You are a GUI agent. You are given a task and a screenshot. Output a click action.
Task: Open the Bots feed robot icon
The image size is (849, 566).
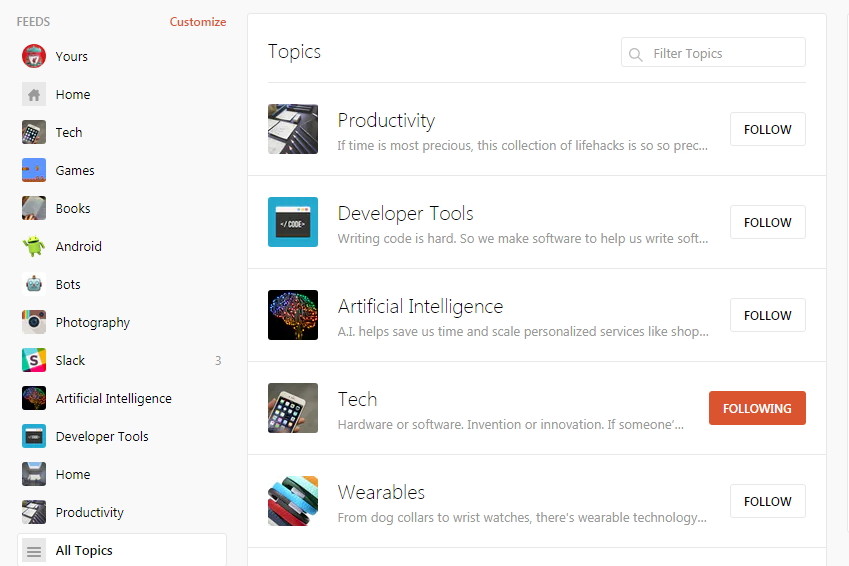[x=34, y=284]
